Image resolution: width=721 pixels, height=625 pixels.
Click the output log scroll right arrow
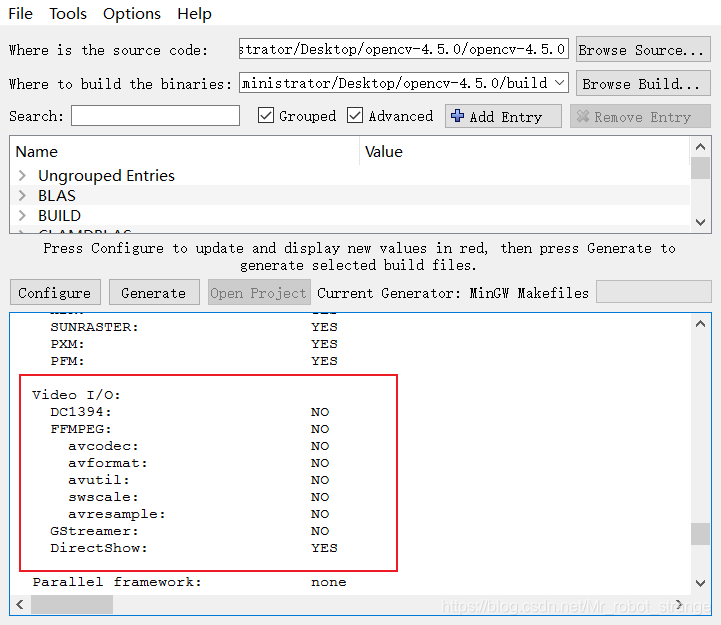pos(679,604)
